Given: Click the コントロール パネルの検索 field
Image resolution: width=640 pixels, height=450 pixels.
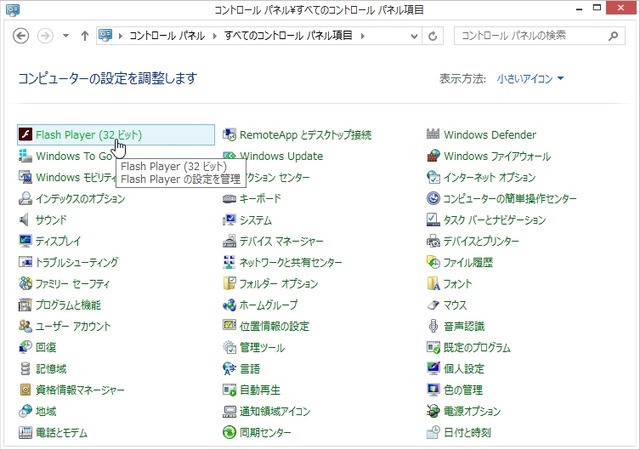Looking at the screenshot, I should (x=539, y=36).
